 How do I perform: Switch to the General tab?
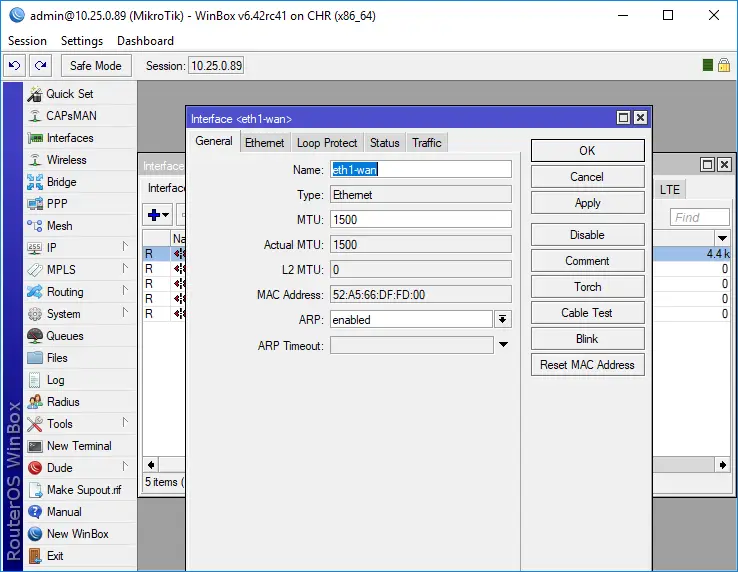(x=214, y=141)
